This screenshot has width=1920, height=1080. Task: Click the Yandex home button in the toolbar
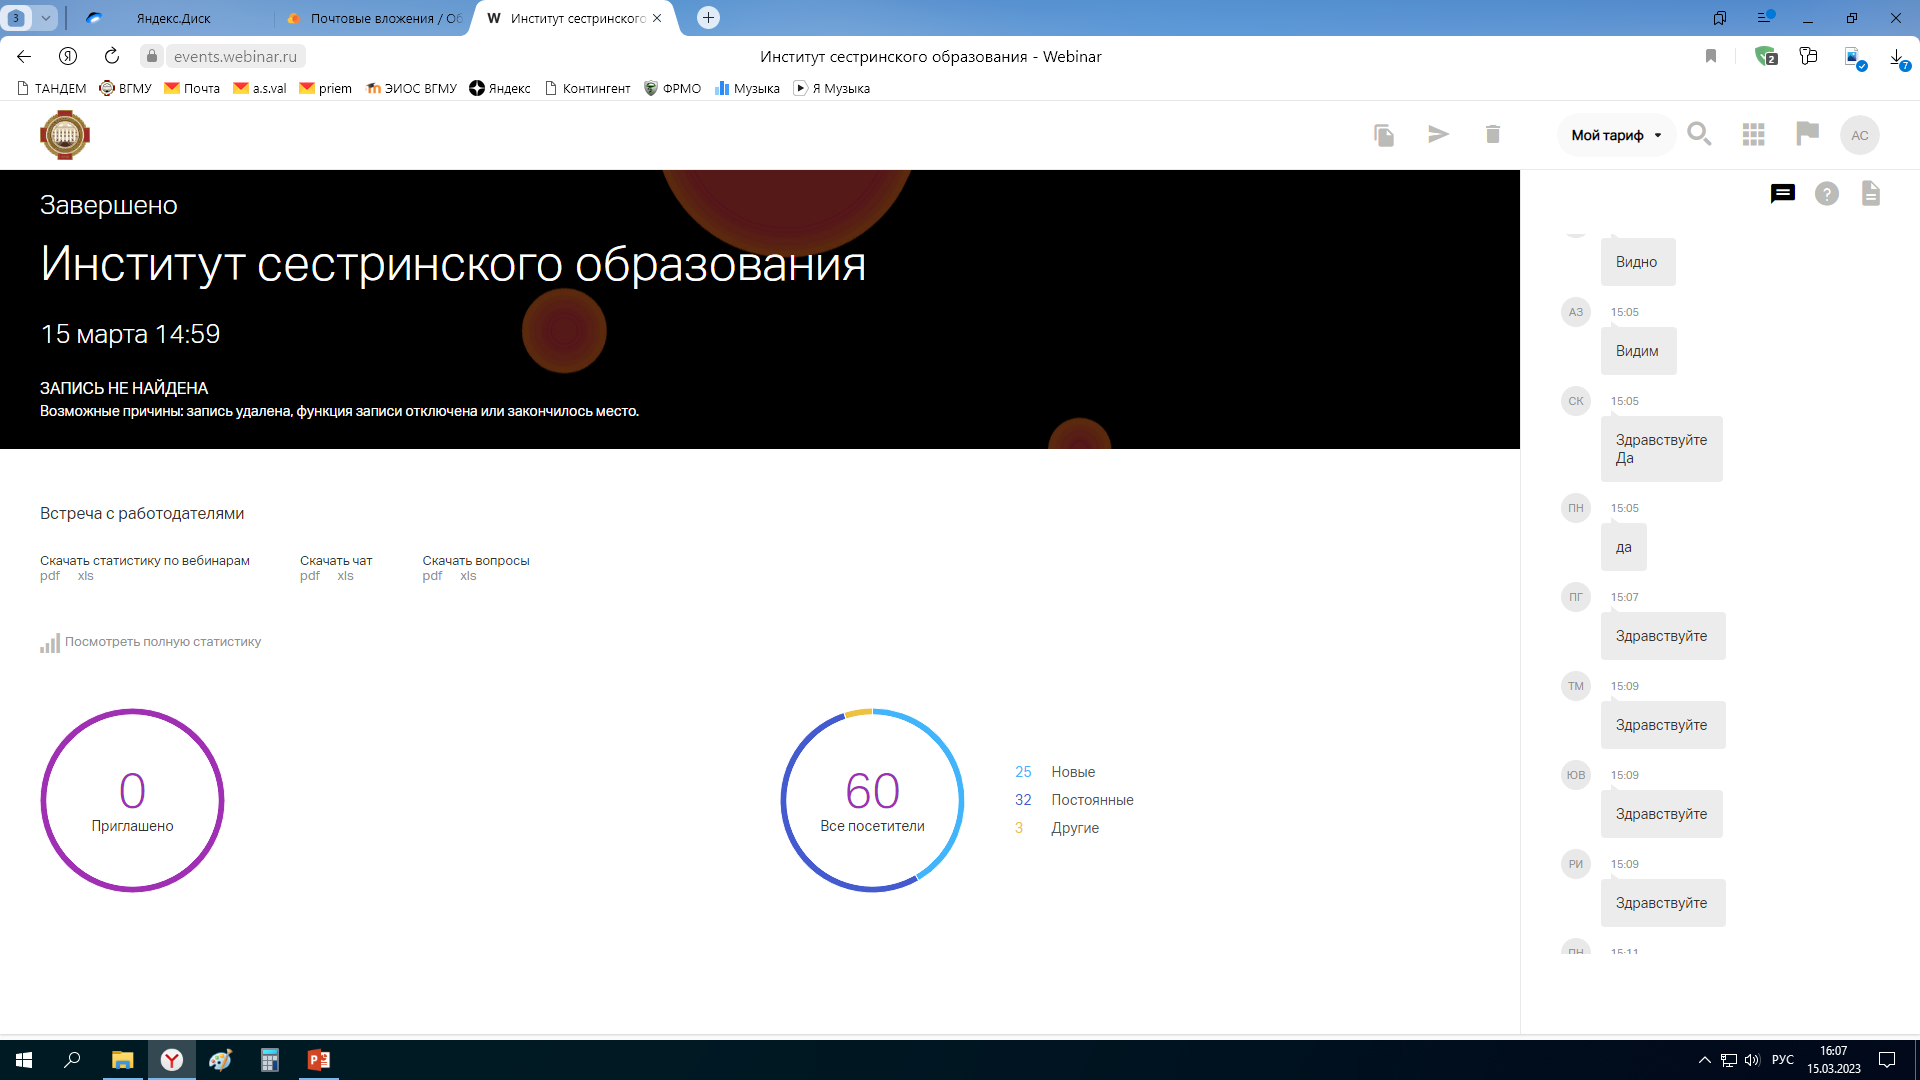point(68,56)
